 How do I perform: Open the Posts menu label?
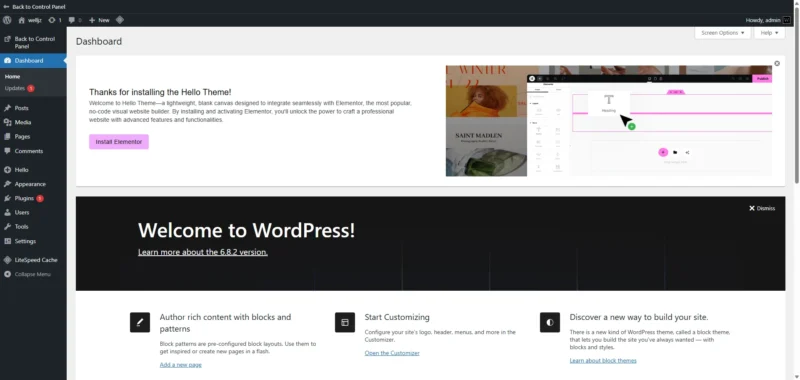click(x=21, y=108)
